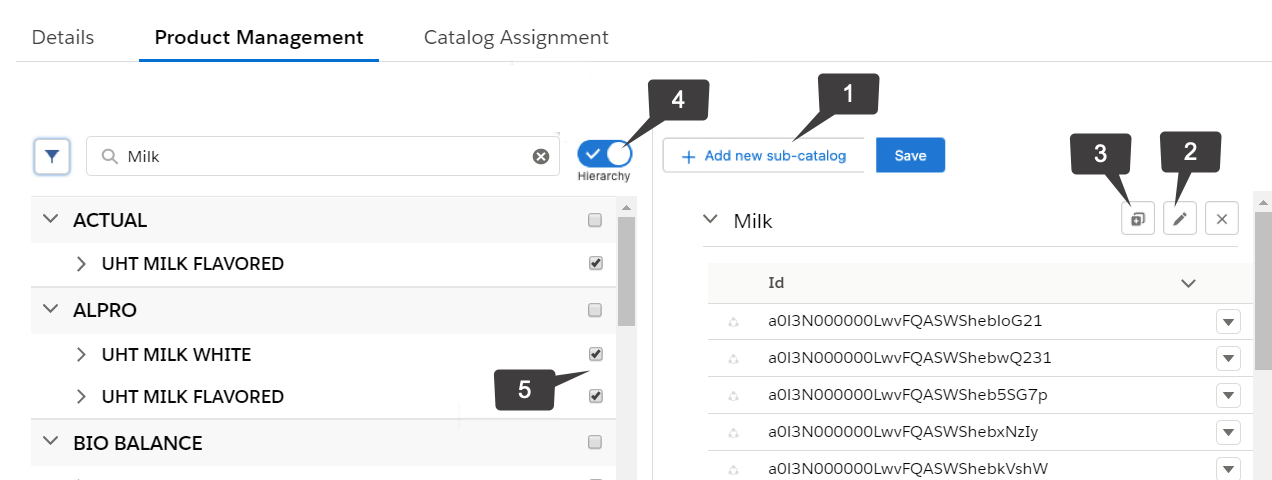Switch to the Details tab

pyautogui.click(x=63, y=38)
